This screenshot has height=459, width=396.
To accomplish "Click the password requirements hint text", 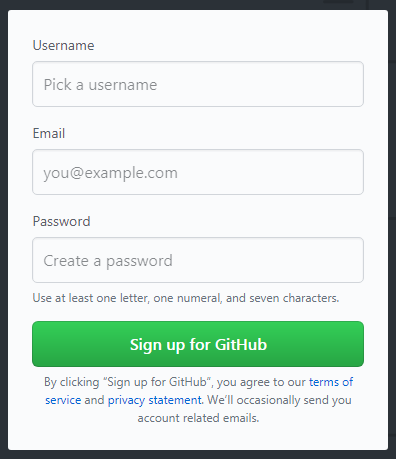I will (x=186, y=298).
